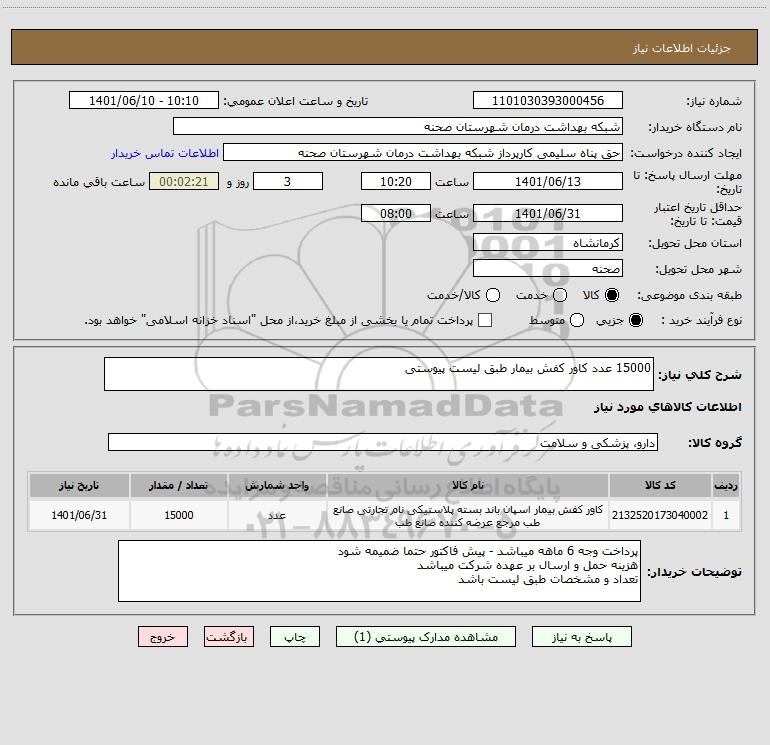
Task: Click the بازگشت back button
Action: pyautogui.click(x=229, y=637)
